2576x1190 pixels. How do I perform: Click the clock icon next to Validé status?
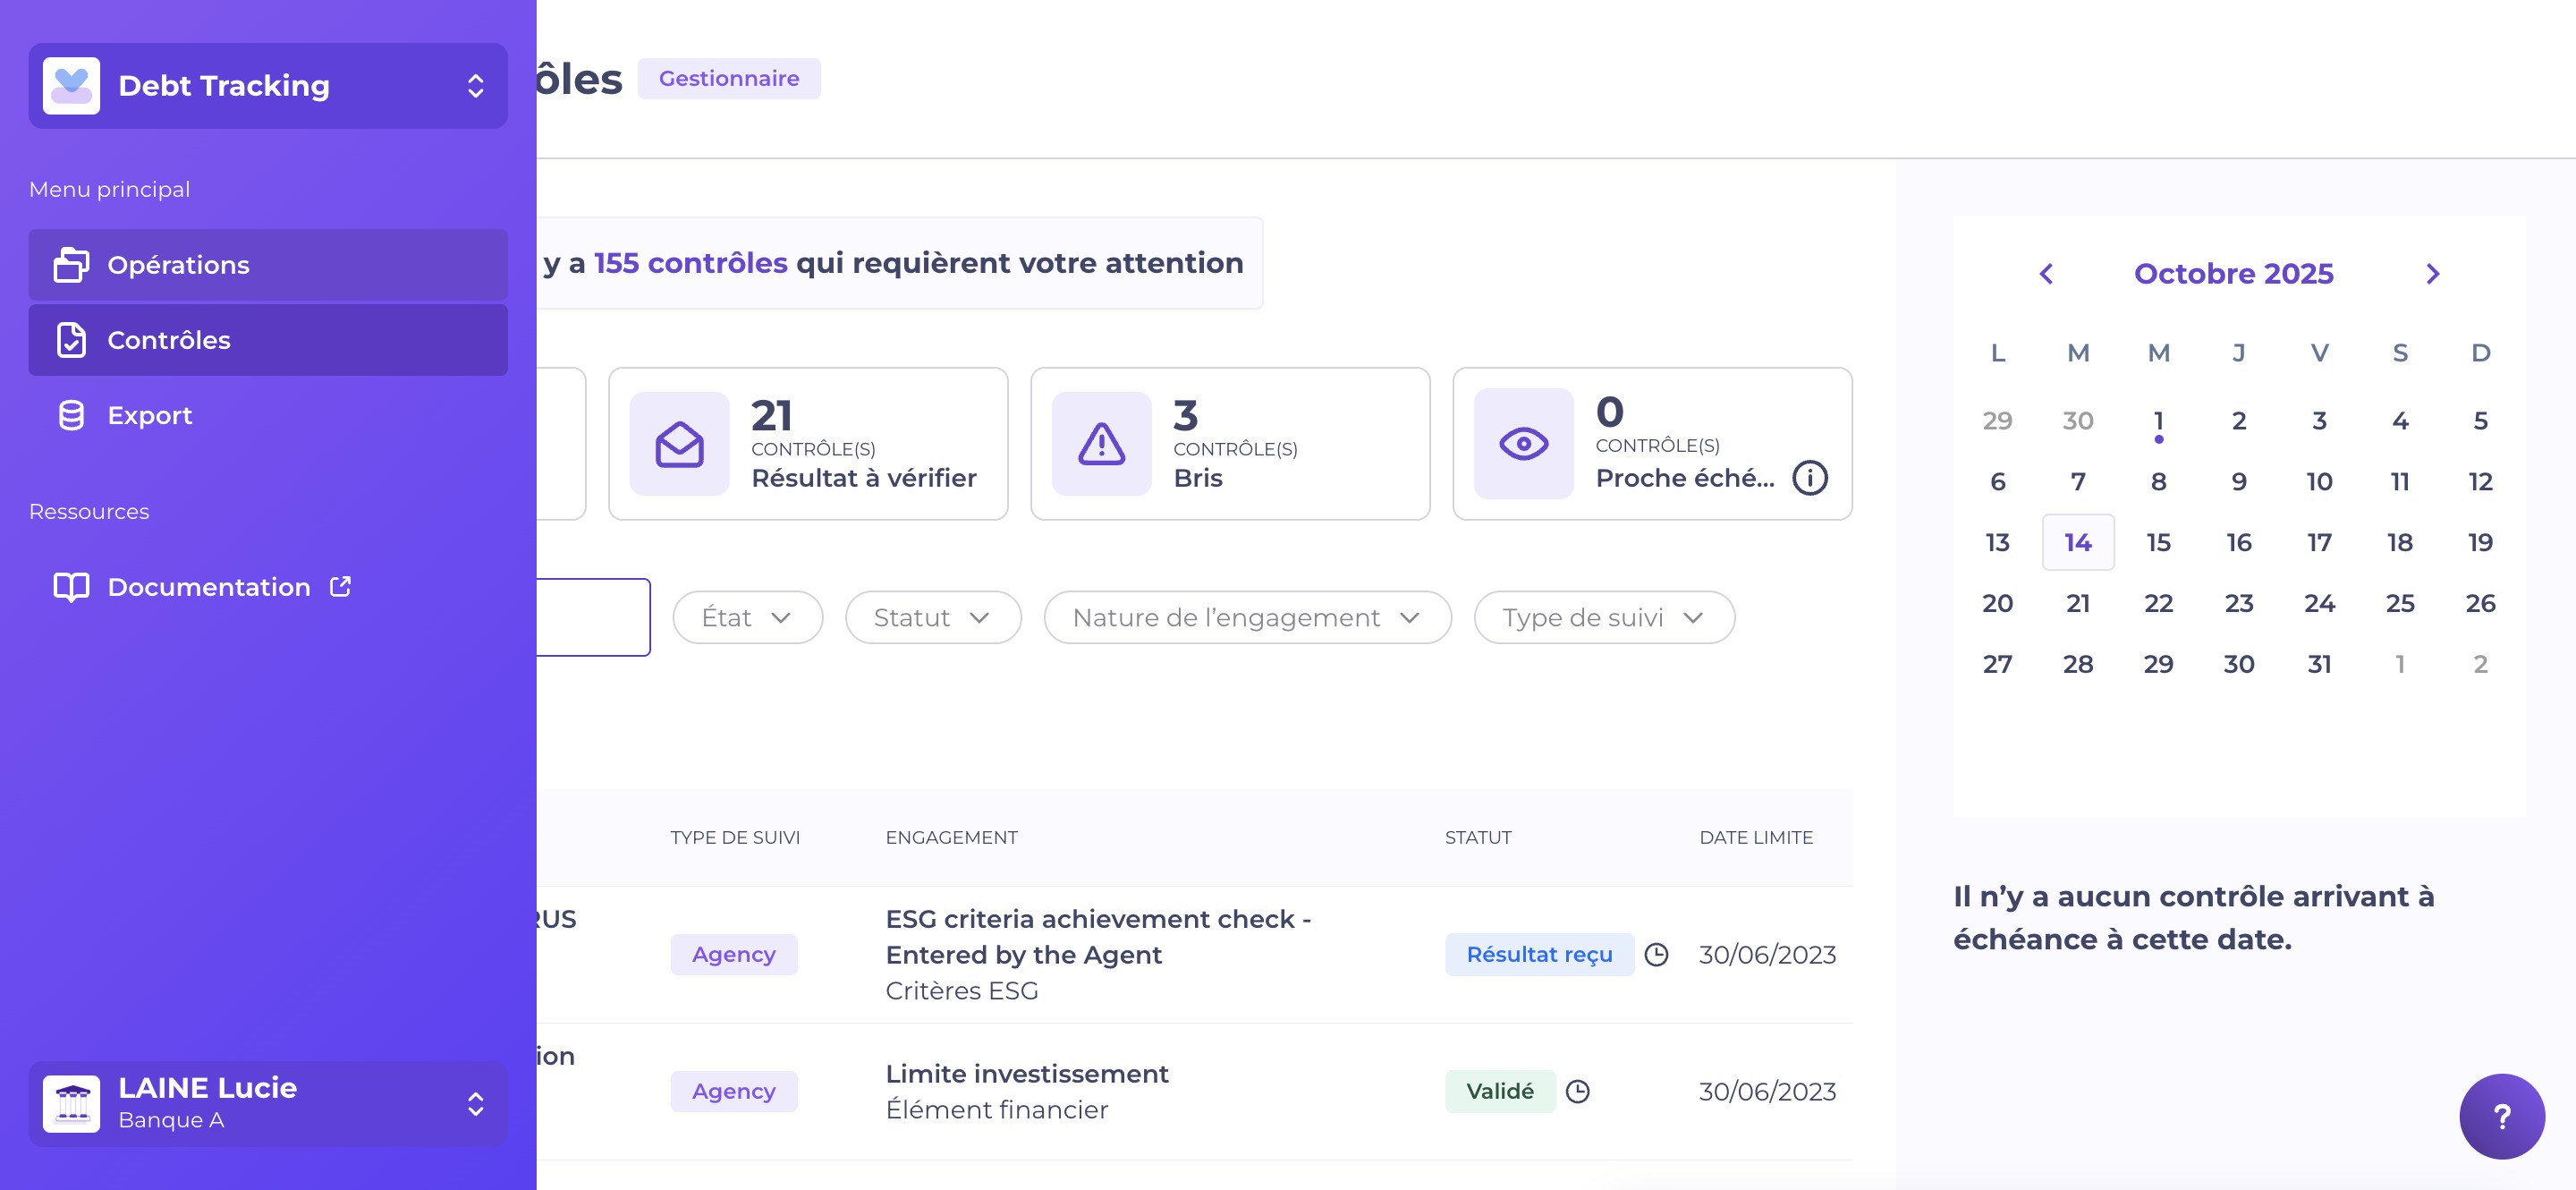click(1577, 1091)
